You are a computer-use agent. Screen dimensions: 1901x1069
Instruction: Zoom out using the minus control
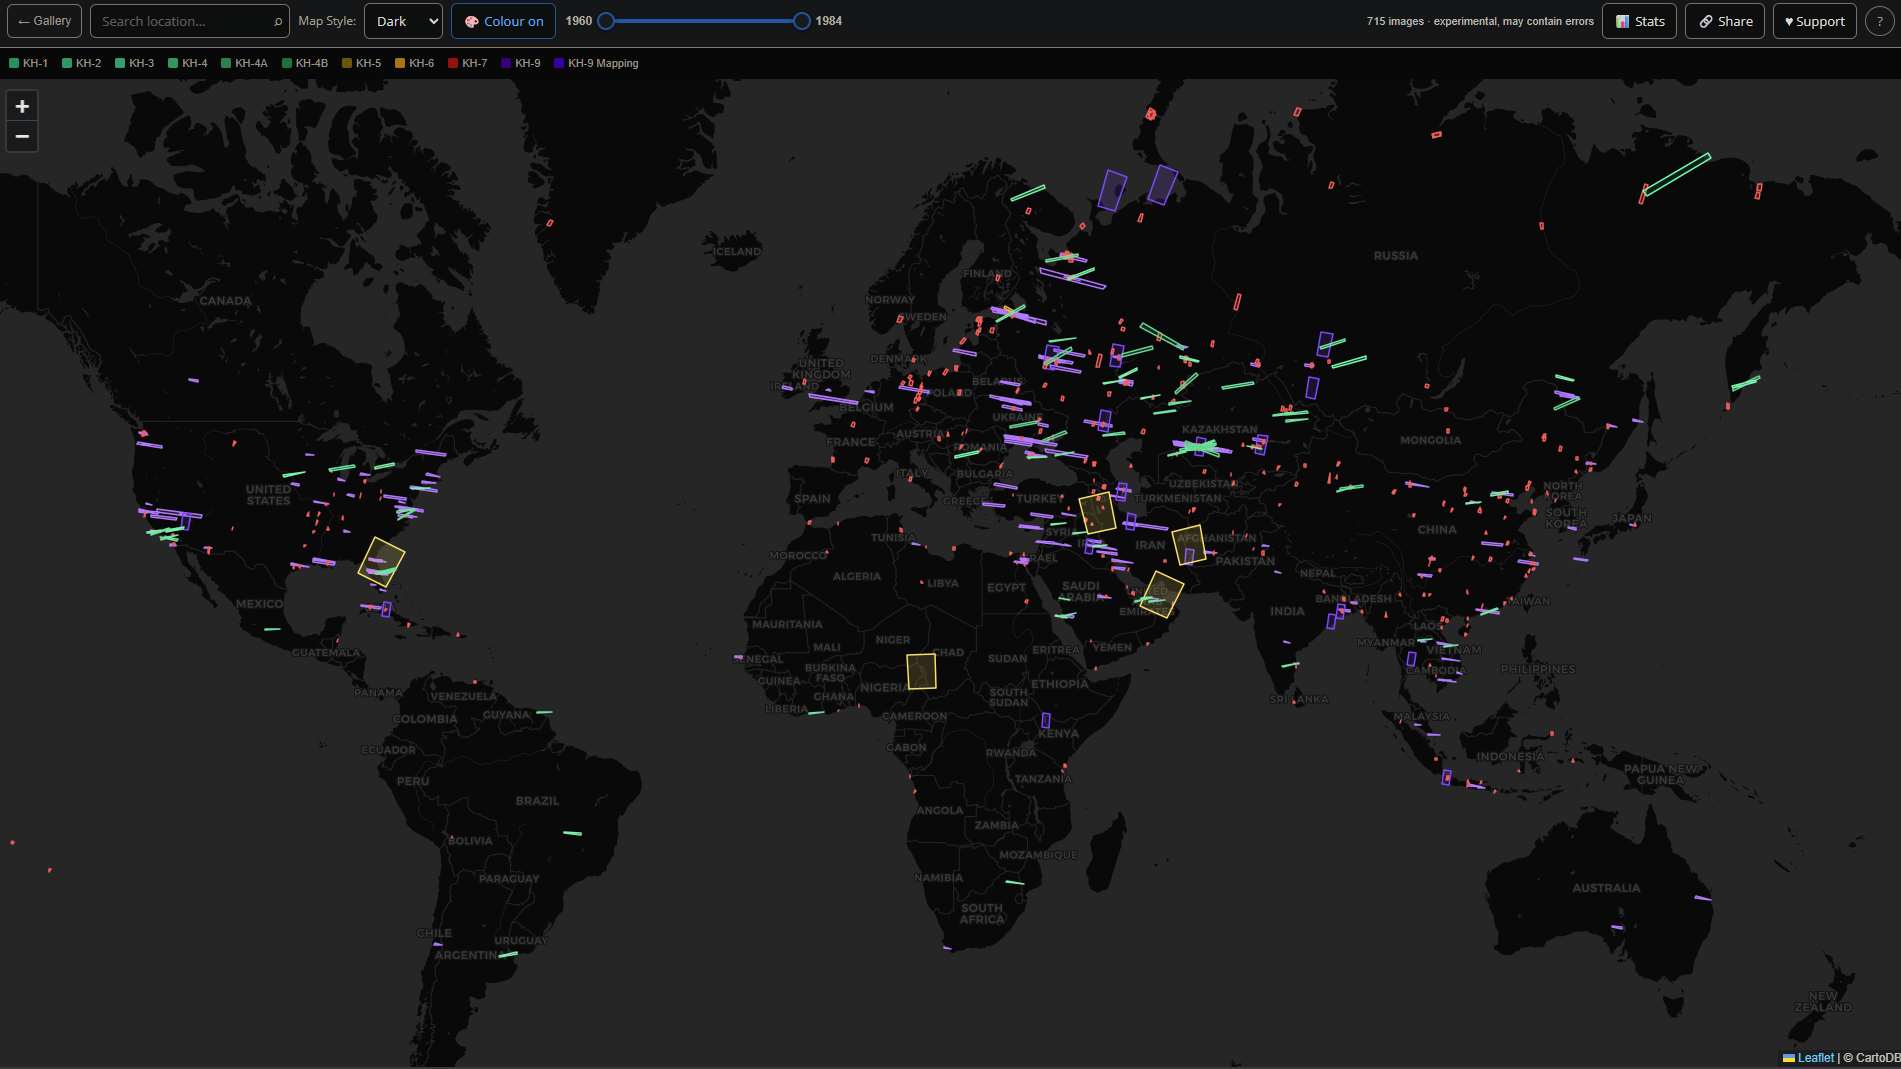point(22,136)
